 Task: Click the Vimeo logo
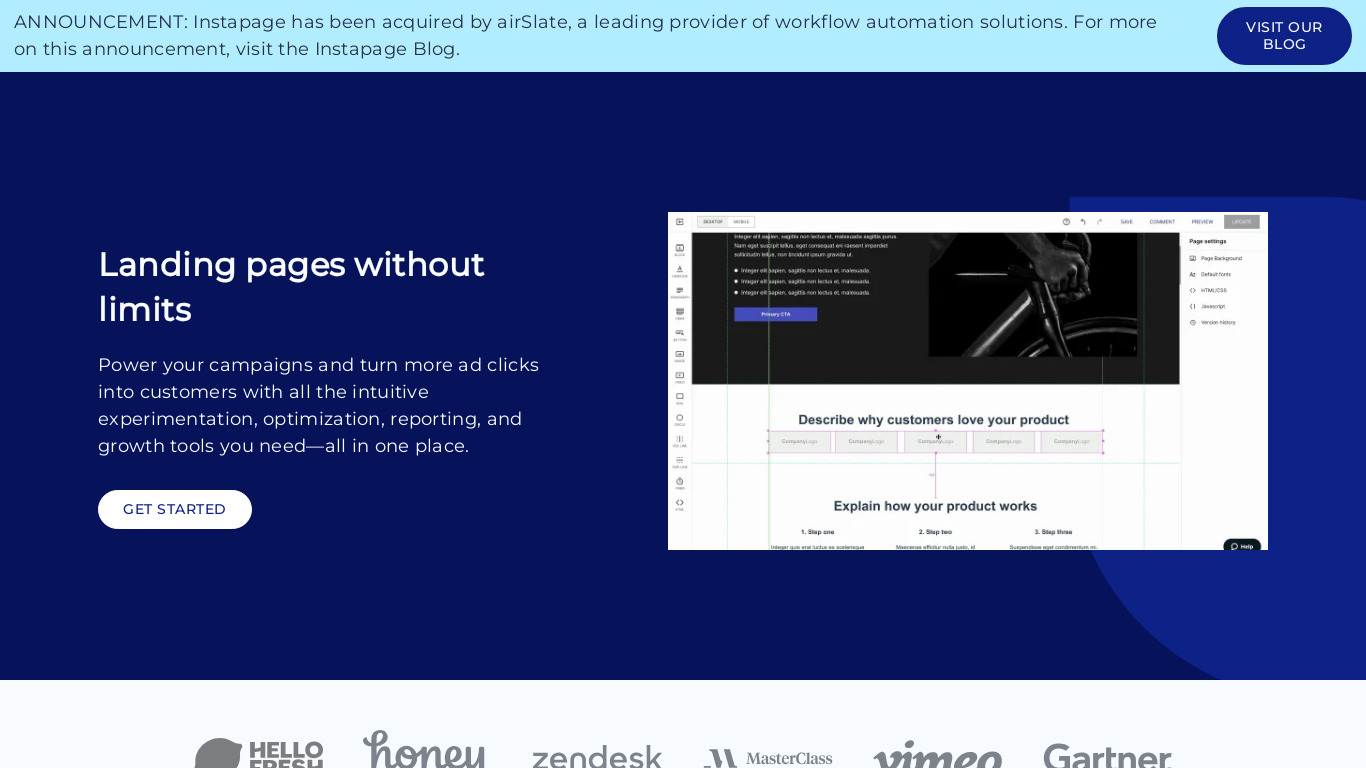938,756
